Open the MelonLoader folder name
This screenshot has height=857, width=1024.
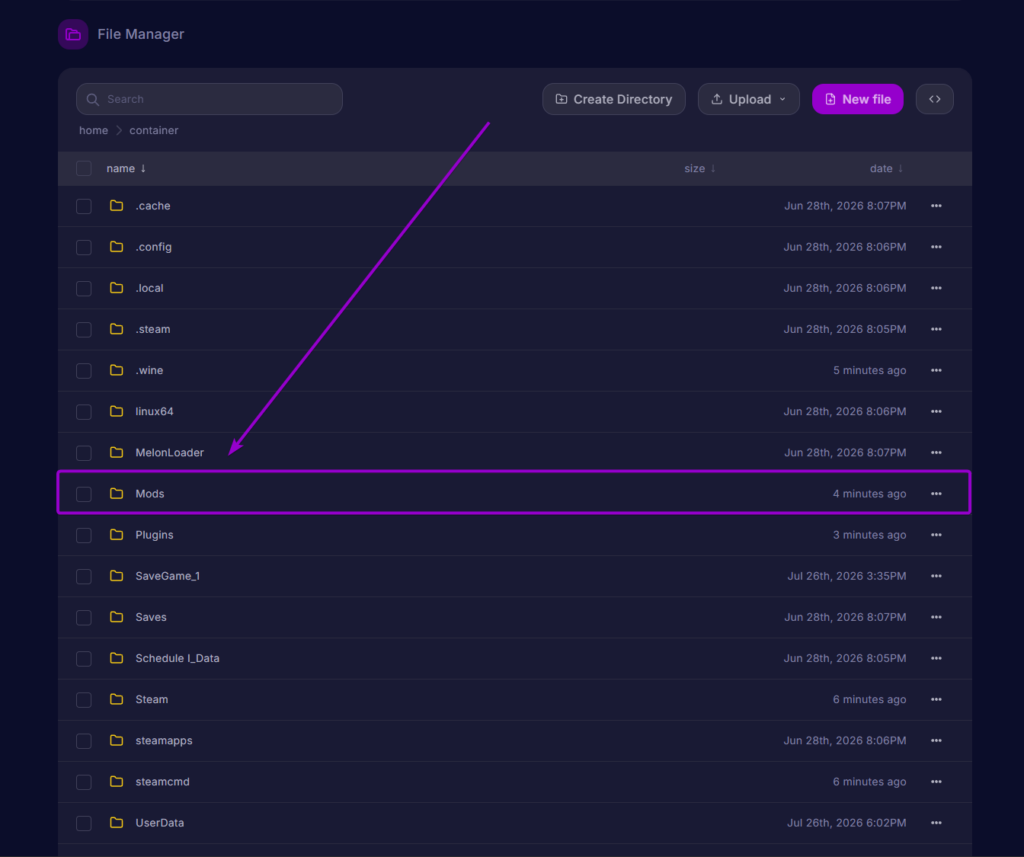pos(170,453)
